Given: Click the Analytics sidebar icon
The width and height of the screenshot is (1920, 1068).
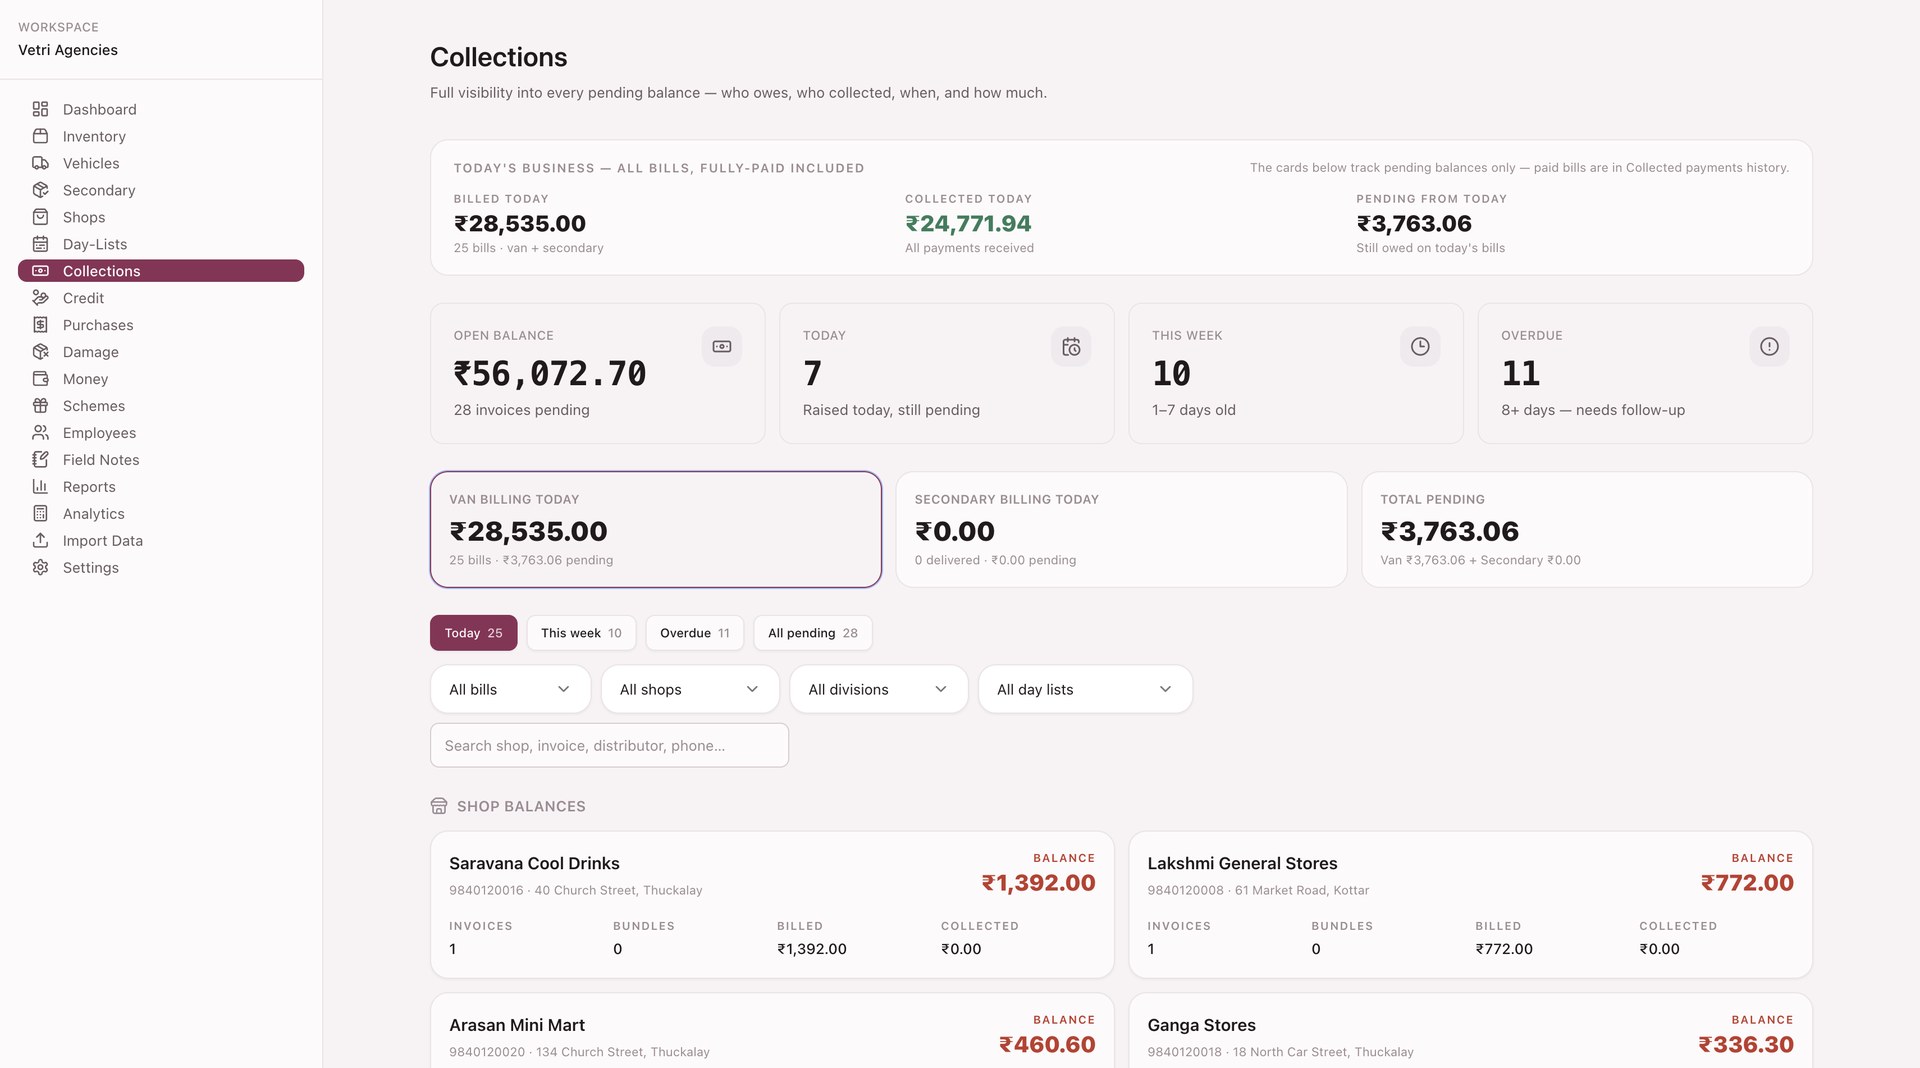Looking at the screenshot, I should coord(40,514).
